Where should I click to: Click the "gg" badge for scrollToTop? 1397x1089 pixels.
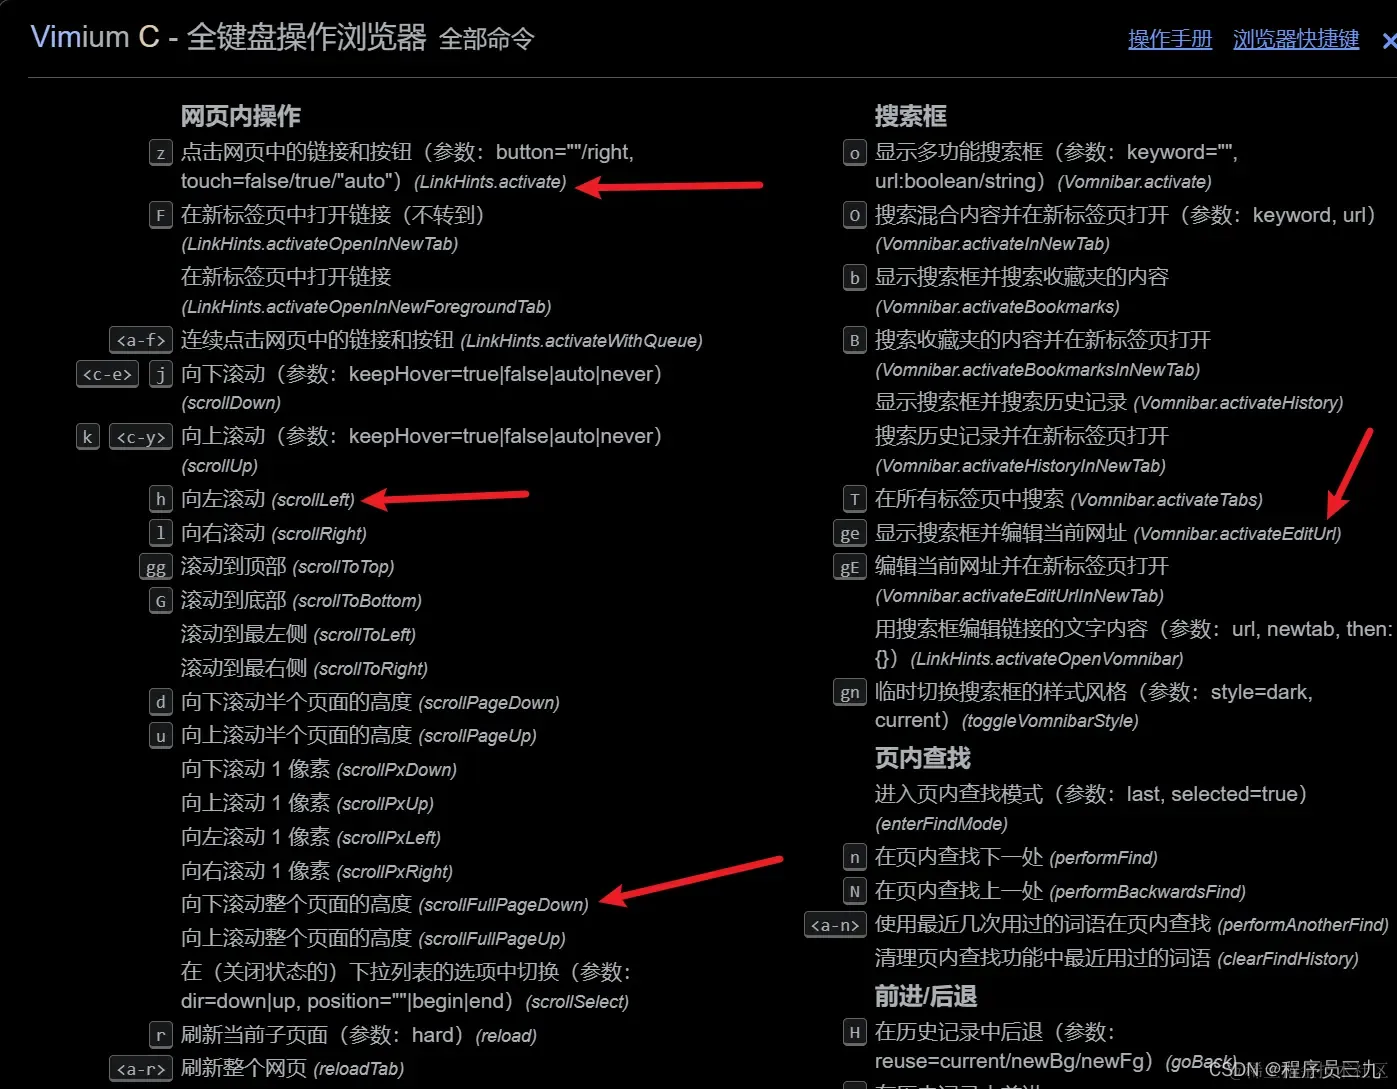pos(155,567)
